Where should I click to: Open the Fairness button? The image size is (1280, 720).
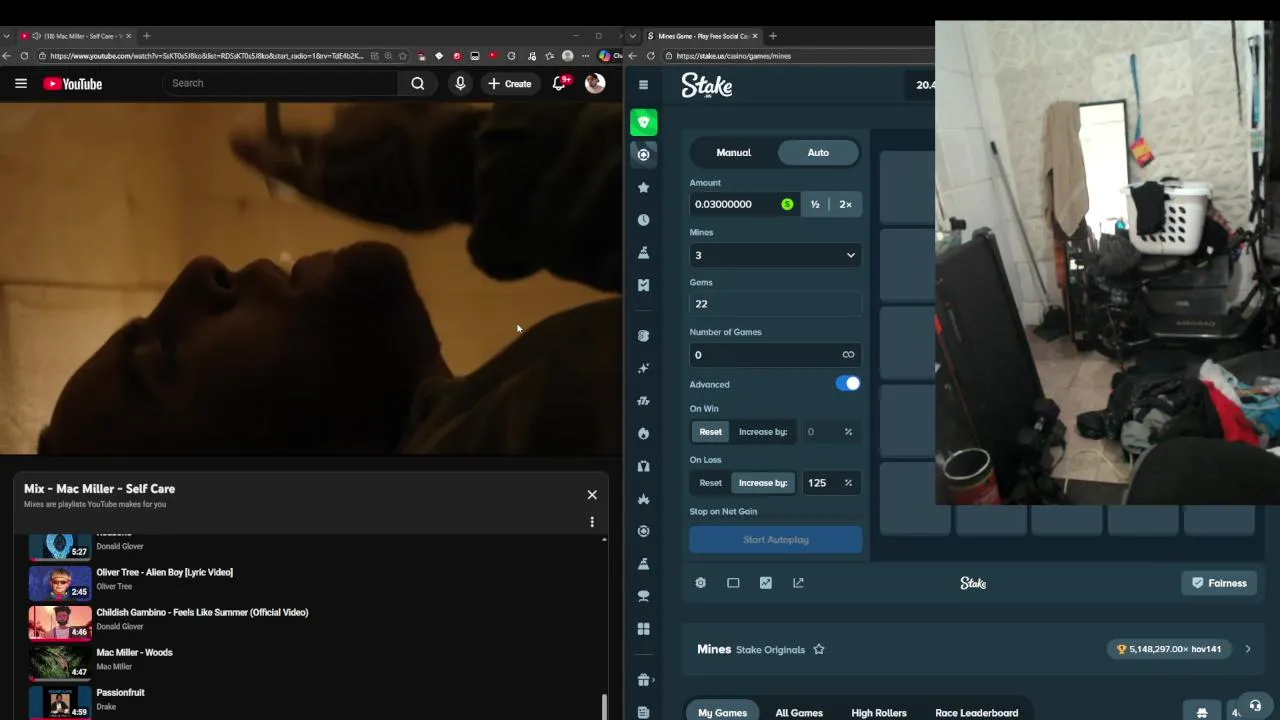tap(1219, 583)
